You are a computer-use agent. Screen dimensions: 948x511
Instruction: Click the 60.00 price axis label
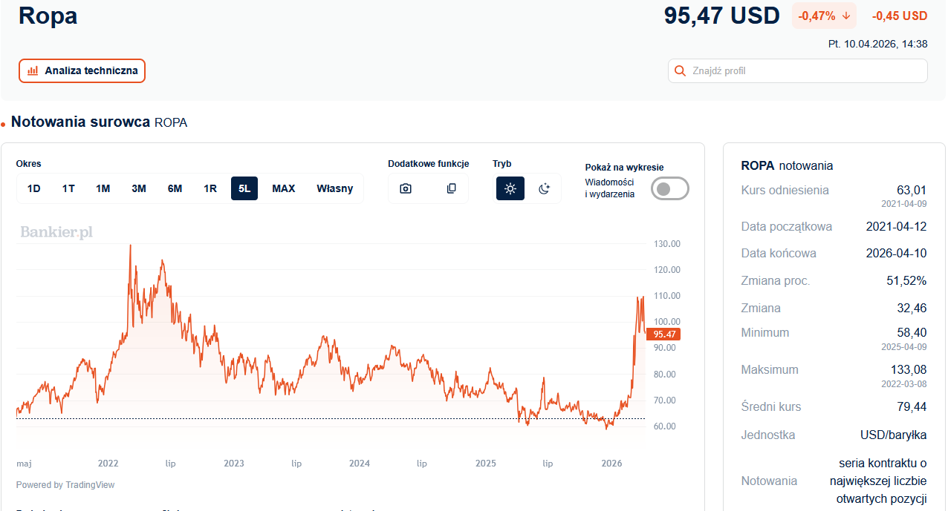[664, 426]
